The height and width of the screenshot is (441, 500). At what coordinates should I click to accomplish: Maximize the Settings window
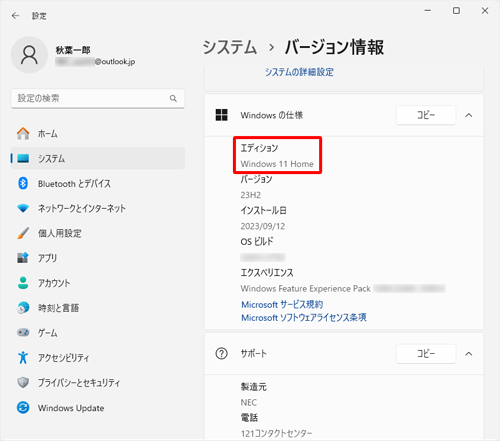[456, 11]
